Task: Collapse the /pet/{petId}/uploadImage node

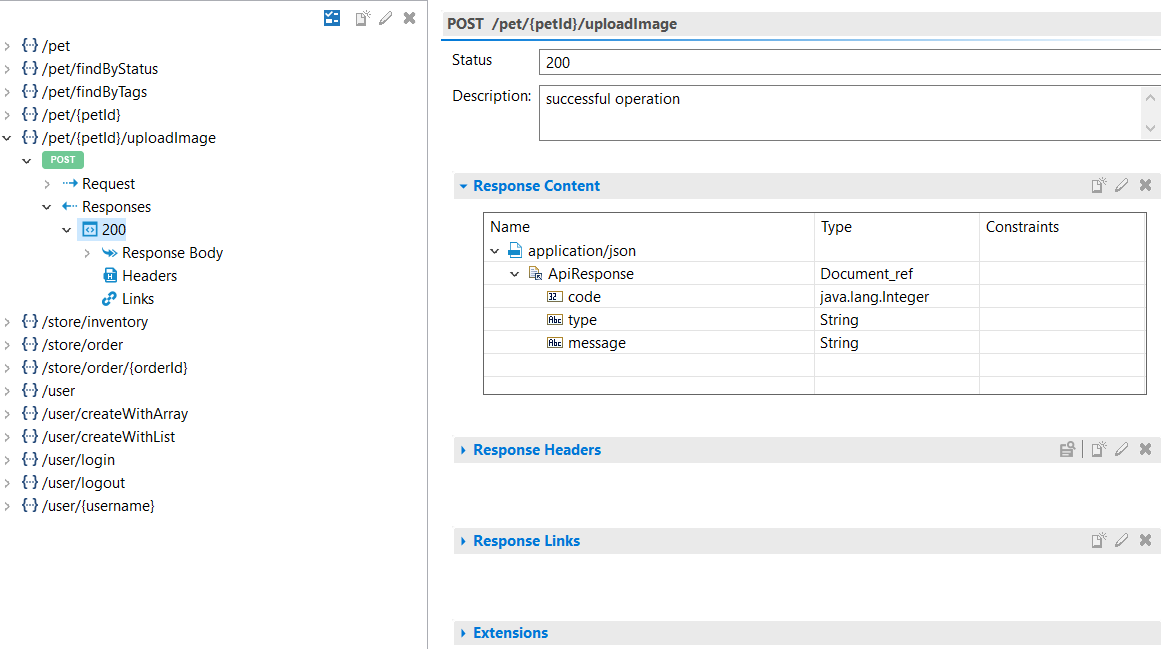Action: tap(8, 138)
